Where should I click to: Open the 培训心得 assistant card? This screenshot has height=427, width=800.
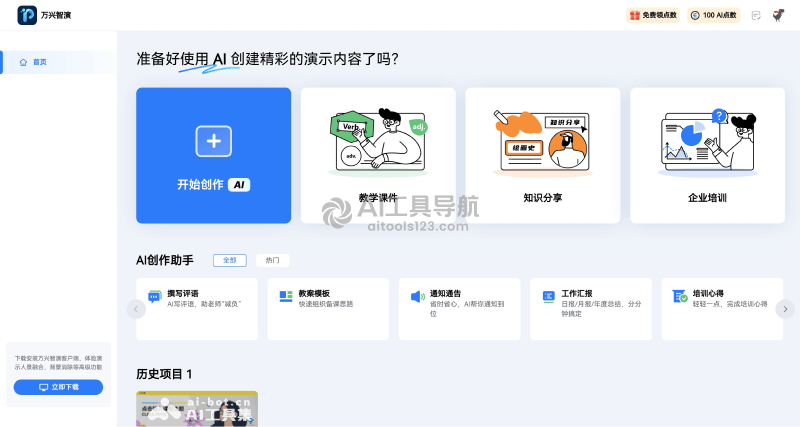(722, 309)
